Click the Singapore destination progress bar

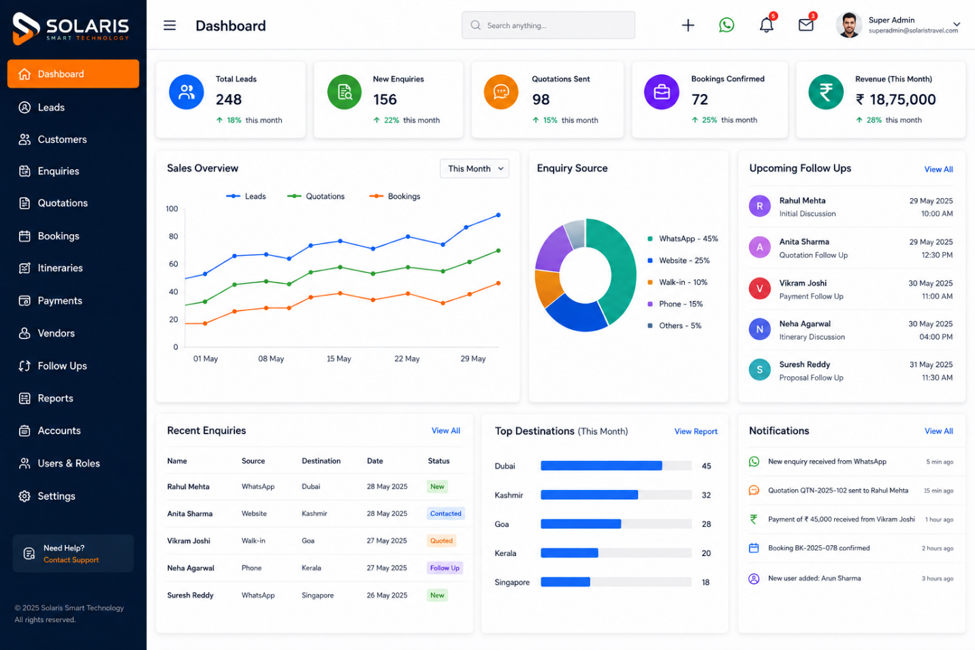tap(616, 582)
